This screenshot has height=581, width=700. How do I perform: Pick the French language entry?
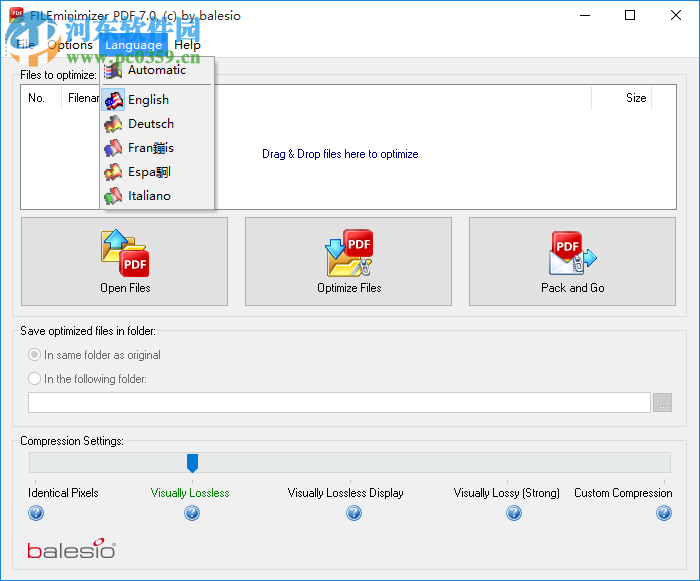(157, 148)
